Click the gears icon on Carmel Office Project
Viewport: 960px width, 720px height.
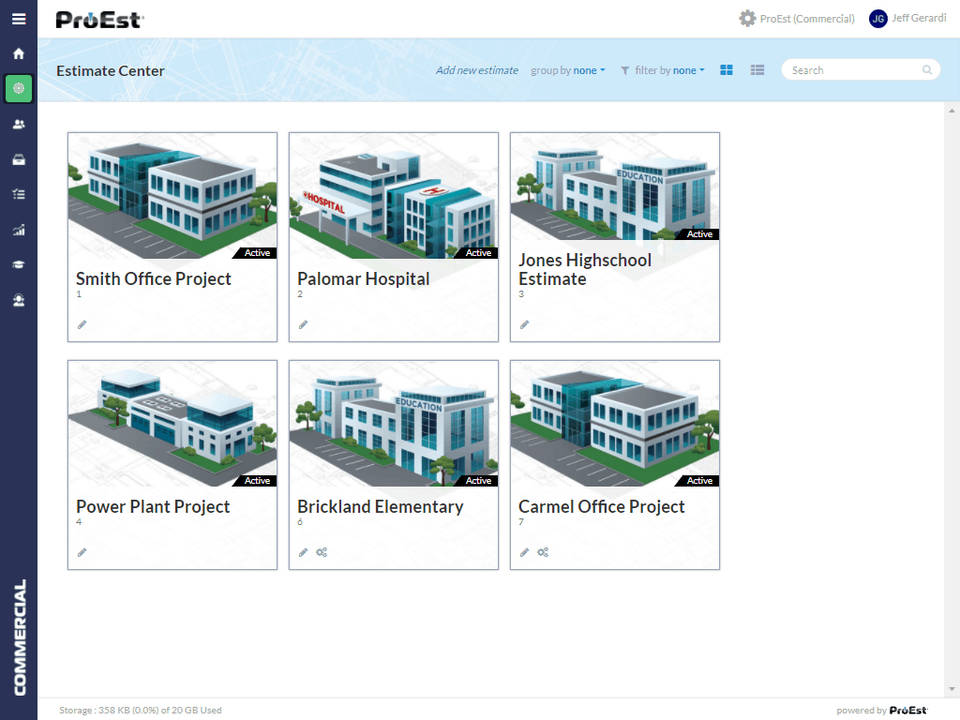pos(543,552)
